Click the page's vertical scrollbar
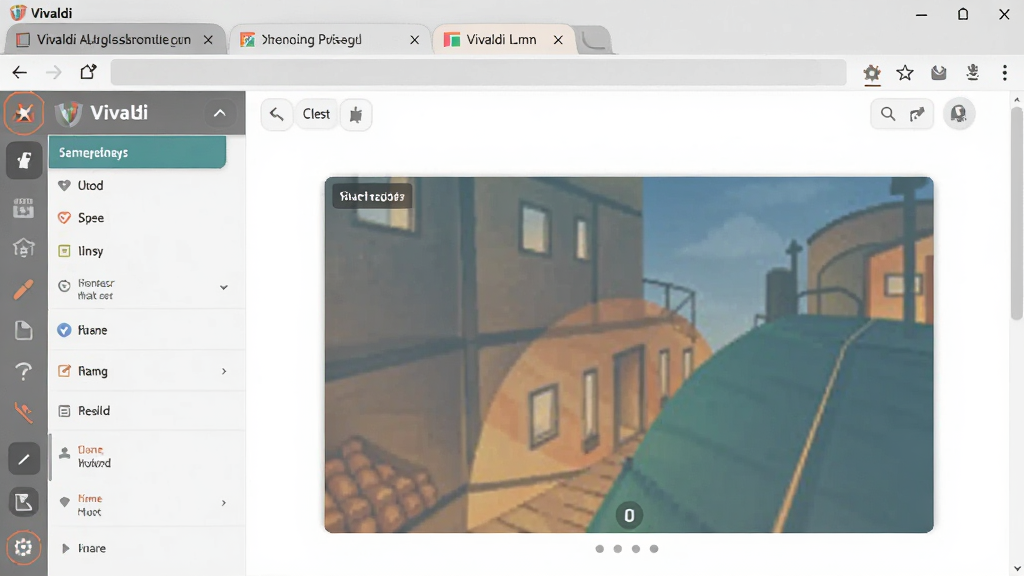 pyautogui.click(x=1016, y=213)
